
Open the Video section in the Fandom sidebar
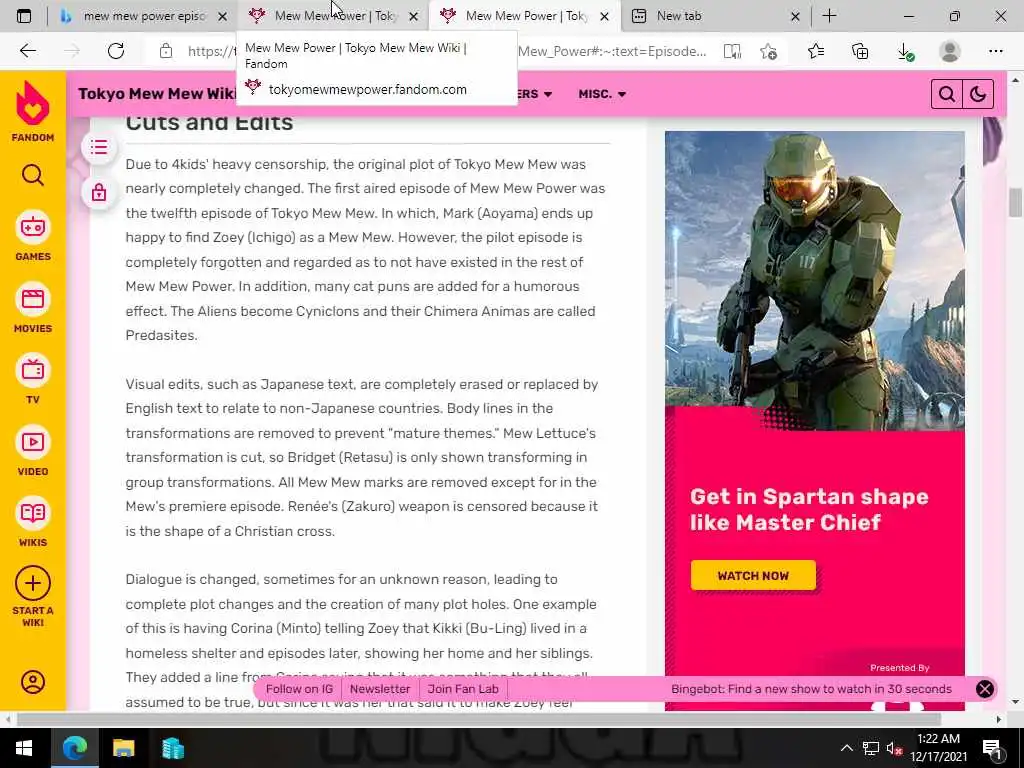tap(33, 451)
